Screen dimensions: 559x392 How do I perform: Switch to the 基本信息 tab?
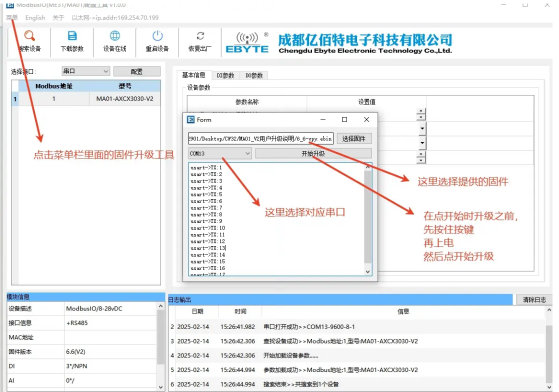click(x=194, y=75)
